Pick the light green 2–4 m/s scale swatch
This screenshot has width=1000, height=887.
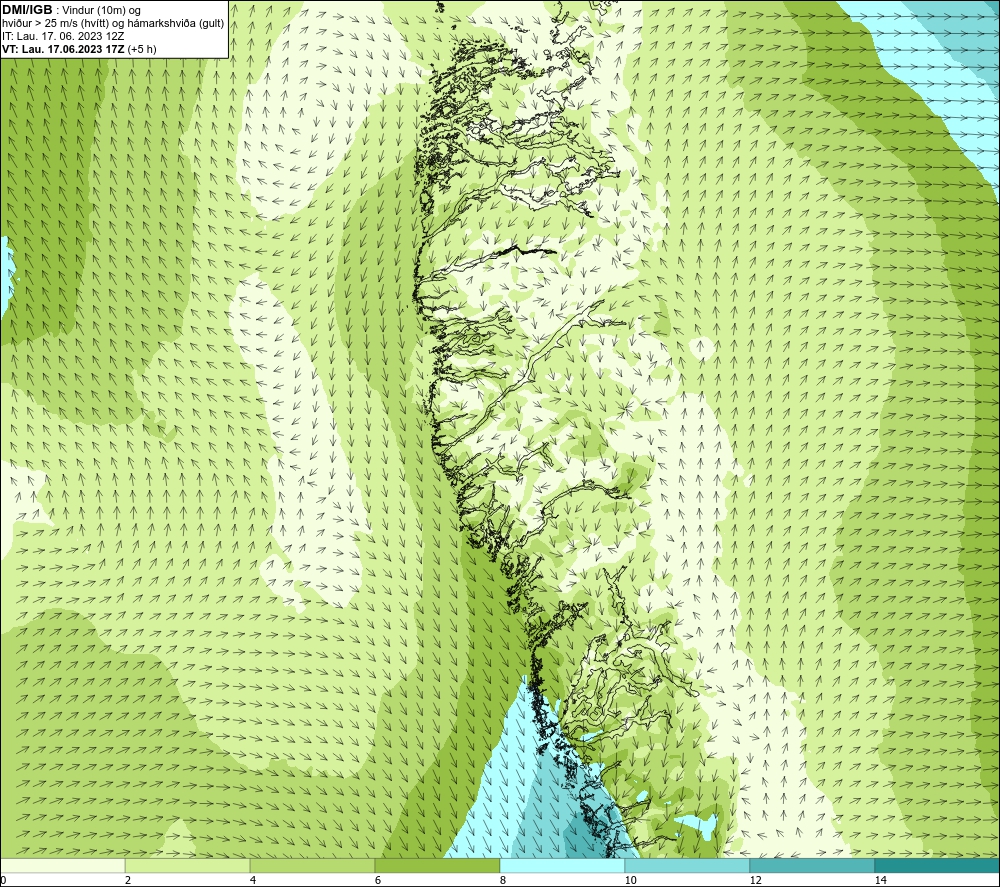click(x=188, y=865)
